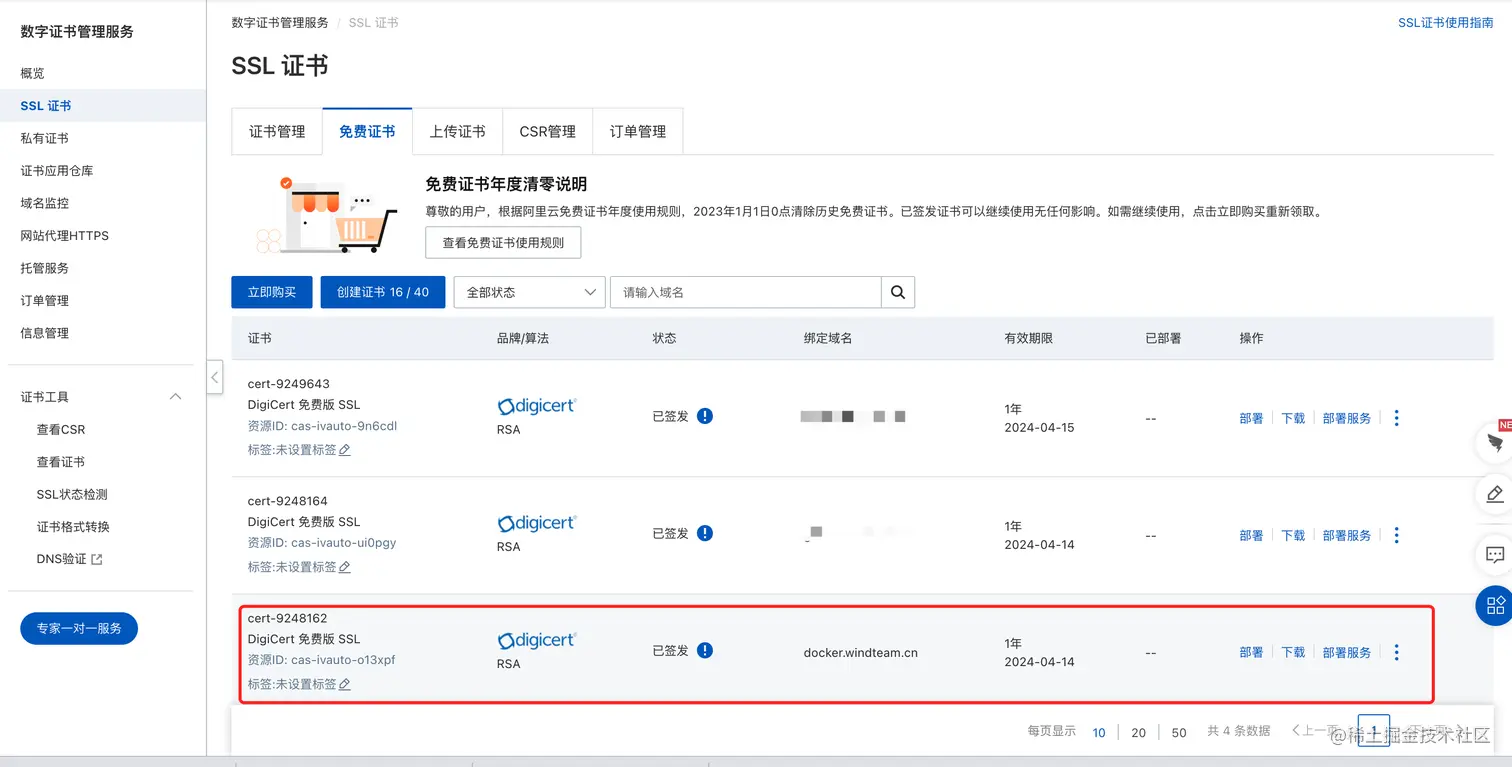The width and height of the screenshot is (1512, 767).
Task: Click the 立即购买 button
Action: click(x=272, y=292)
